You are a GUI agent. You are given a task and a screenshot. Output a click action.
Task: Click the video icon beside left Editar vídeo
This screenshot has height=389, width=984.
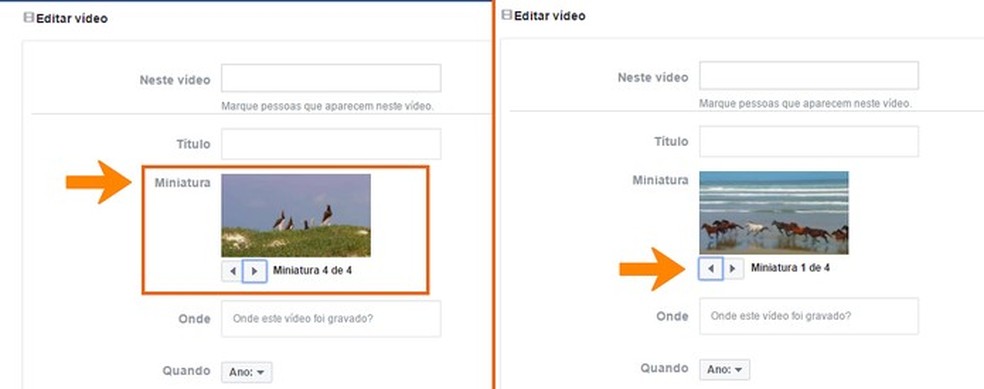pyautogui.click(x=28, y=18)
